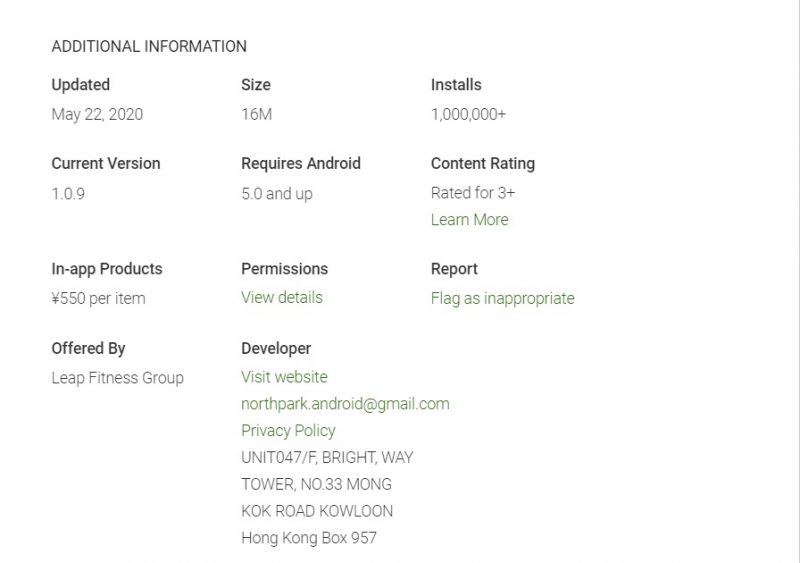800x563 pixels.
Task: Click the May 22, 2020 update date
Action: pyautogui.click(x=97, y=114)
